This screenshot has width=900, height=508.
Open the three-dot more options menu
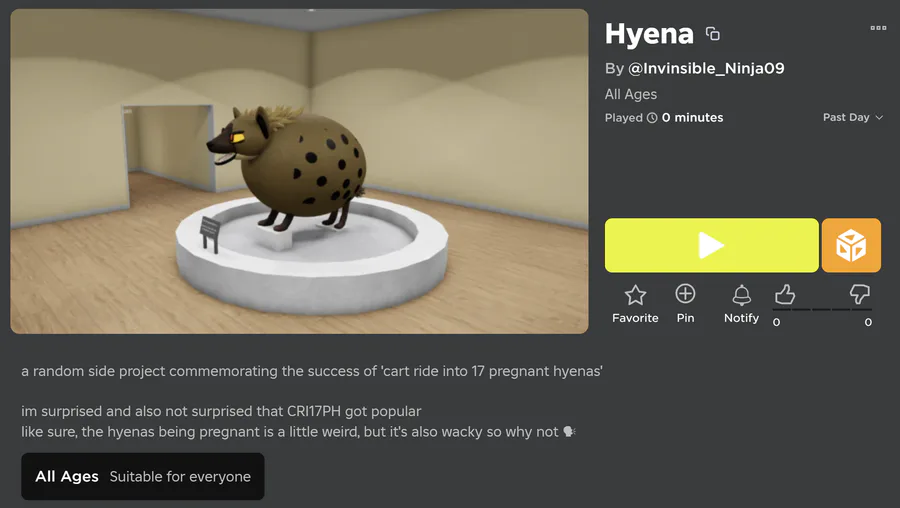(x=878, y=28)
